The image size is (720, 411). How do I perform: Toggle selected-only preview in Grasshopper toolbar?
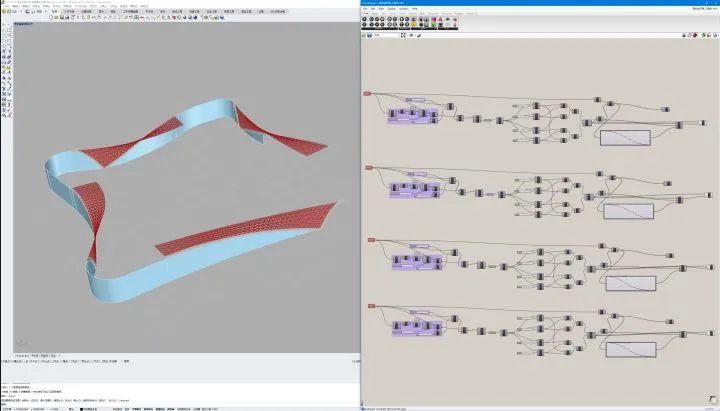point(703,35)
